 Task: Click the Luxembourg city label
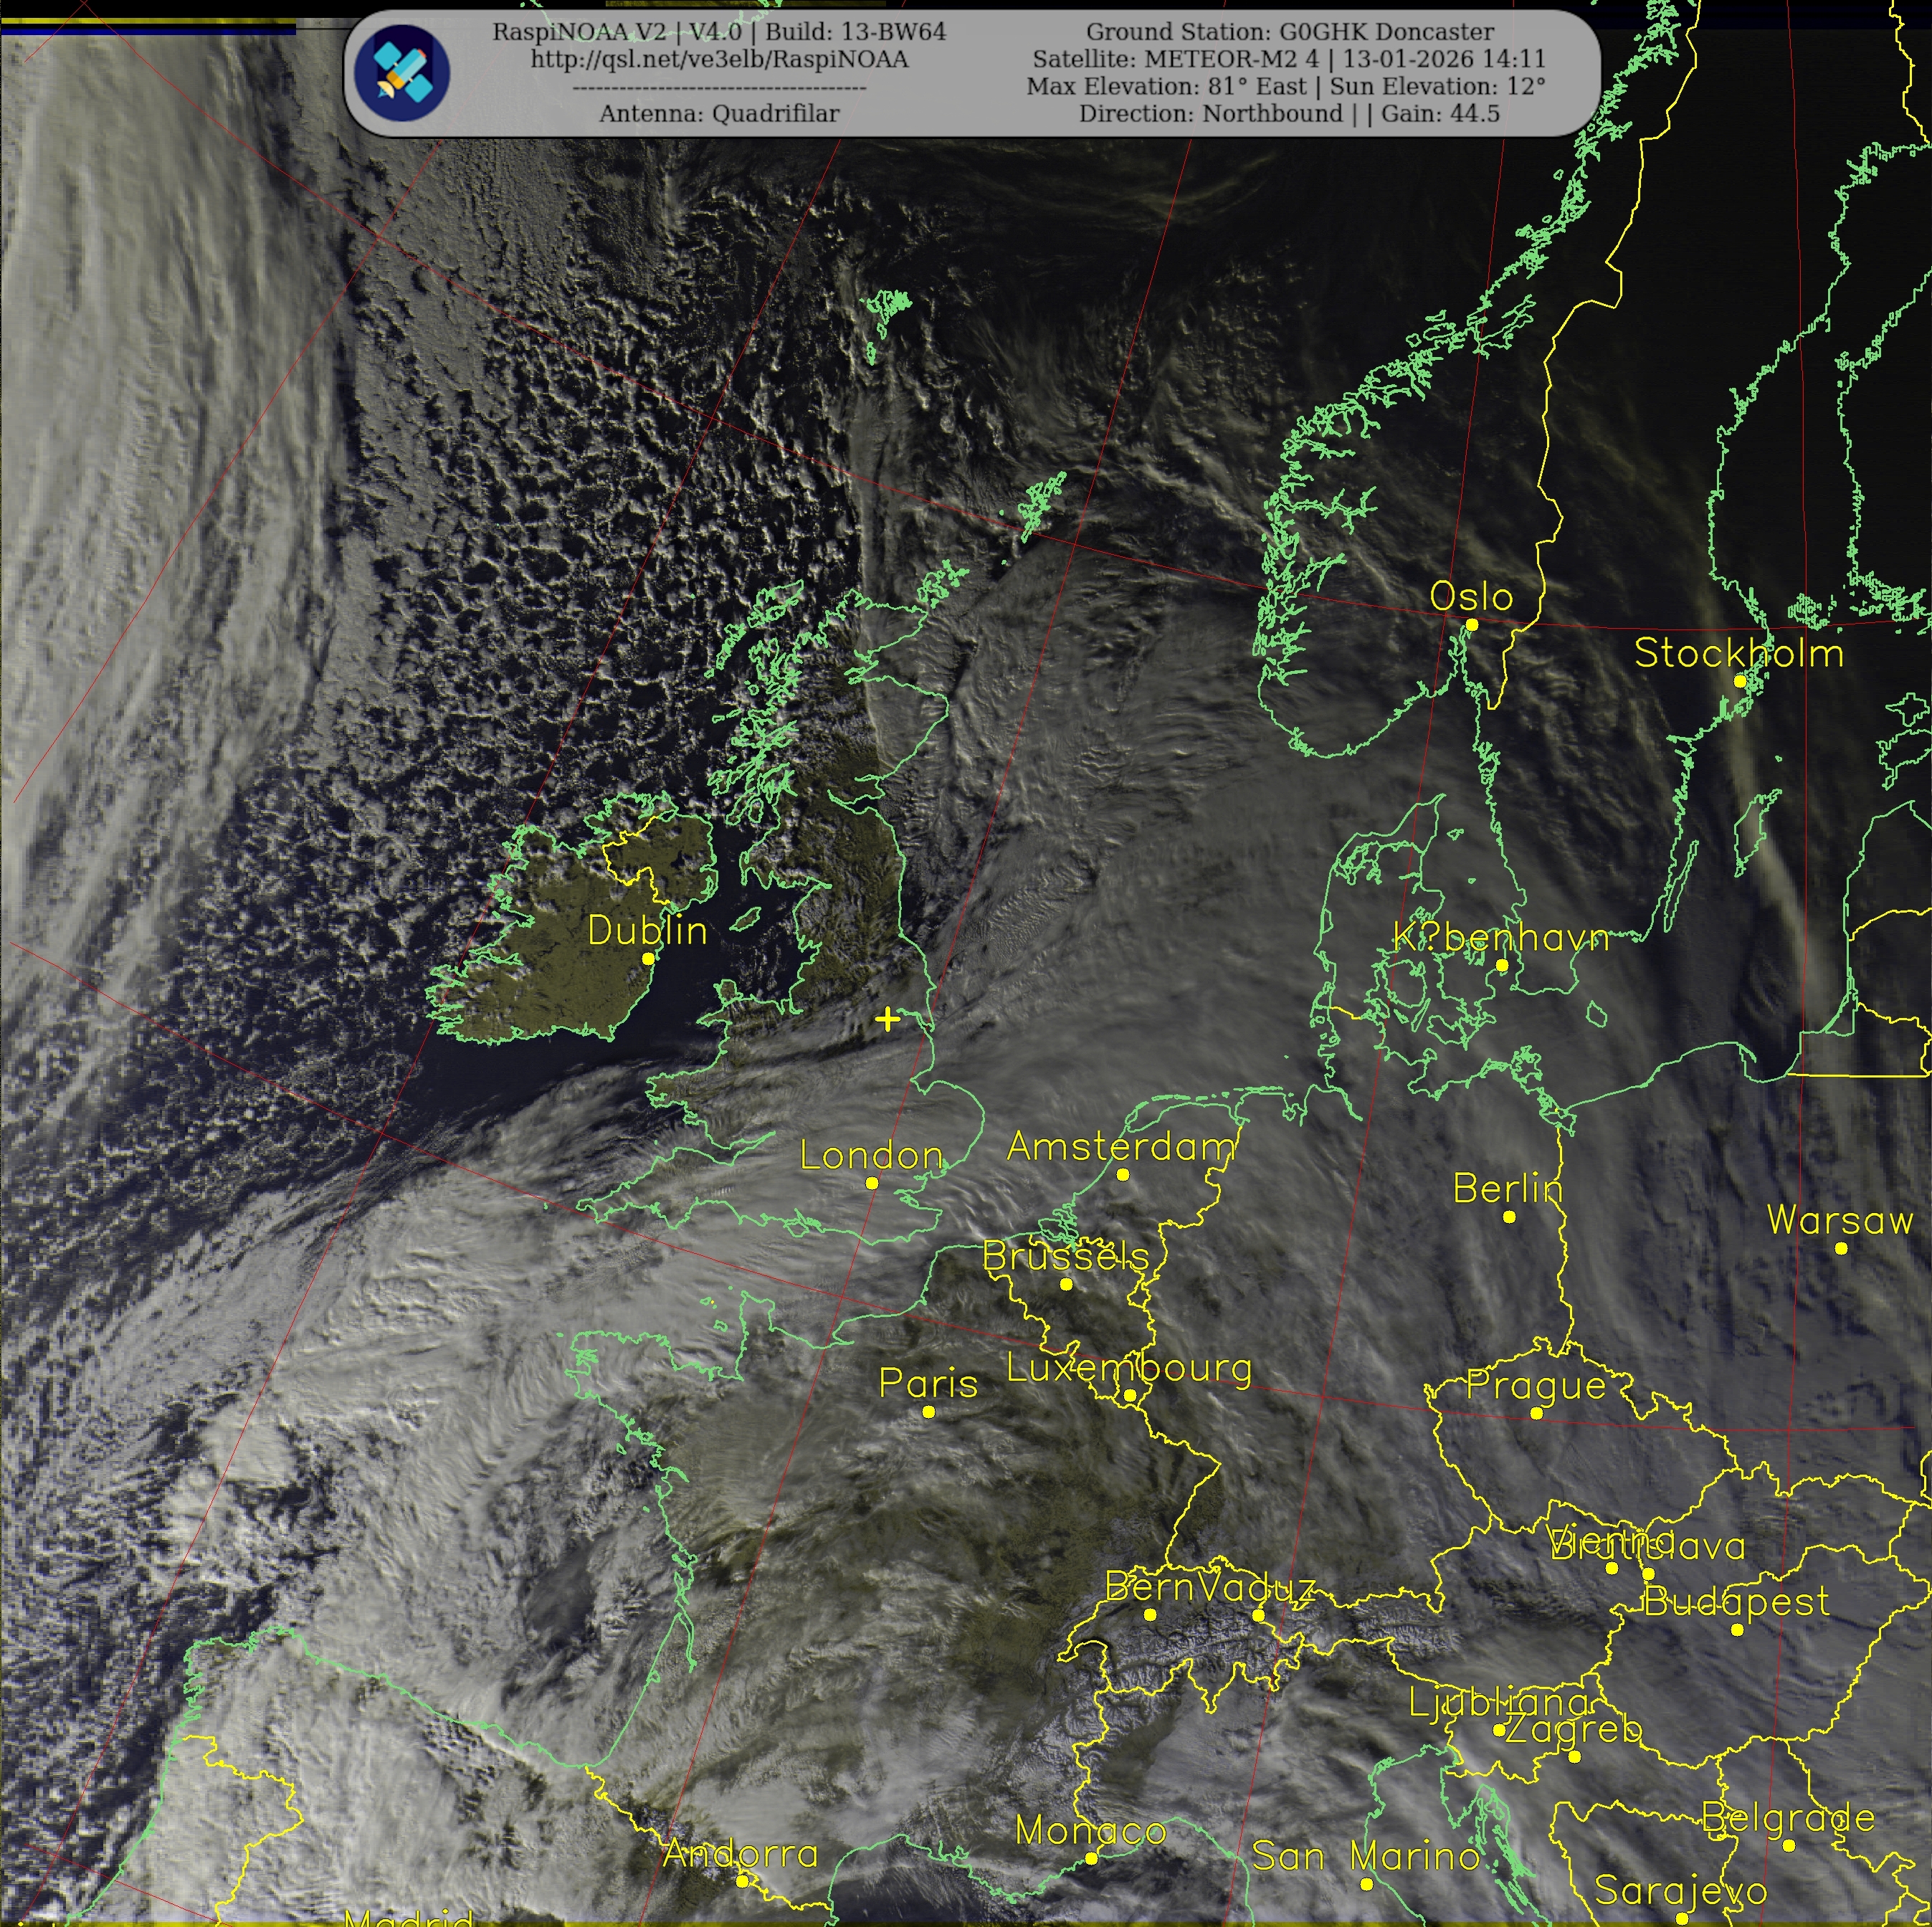[1129, 1368]
